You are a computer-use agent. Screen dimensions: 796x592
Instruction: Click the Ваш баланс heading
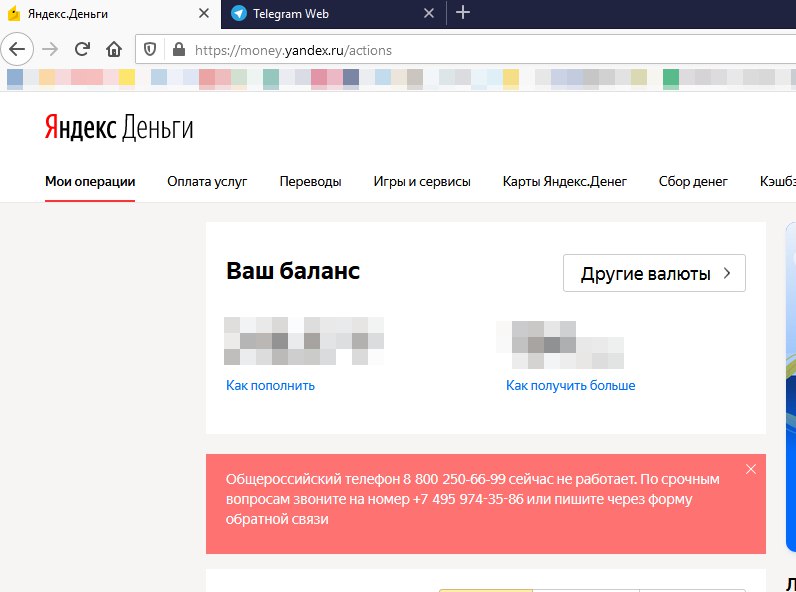(293, 271)
